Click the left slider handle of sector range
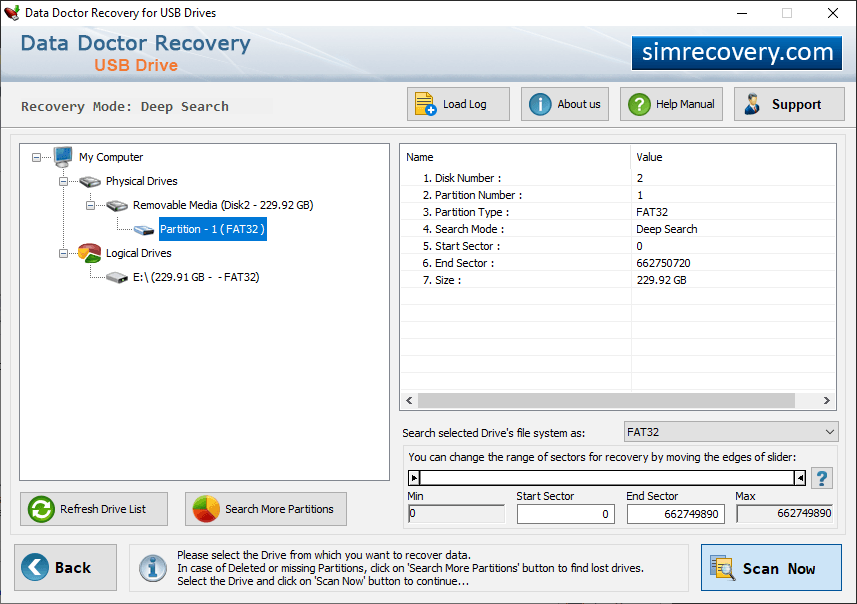The height and width of the screenshot is (604, 857). [414, 478]
